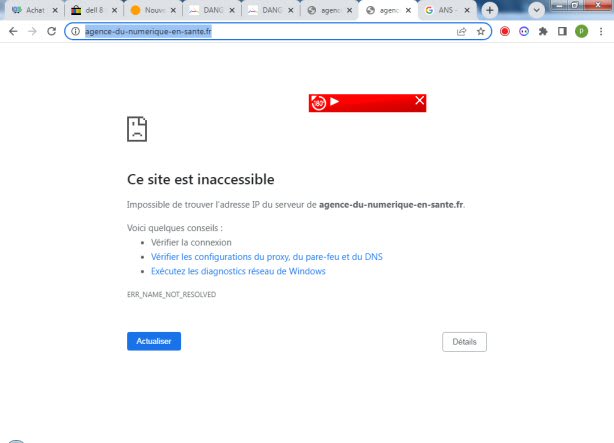The image size is (614, 443).
Task: Close the red overlay bar with X
Action: (x=420, y=101)
